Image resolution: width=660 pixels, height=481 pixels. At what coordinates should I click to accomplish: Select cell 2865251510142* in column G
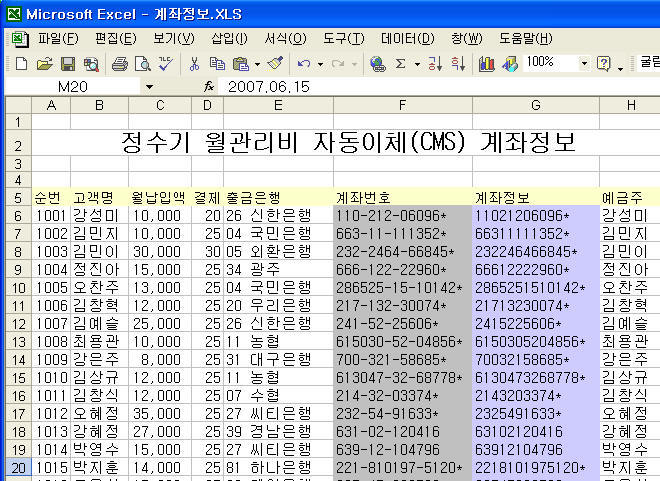(536, 288)
